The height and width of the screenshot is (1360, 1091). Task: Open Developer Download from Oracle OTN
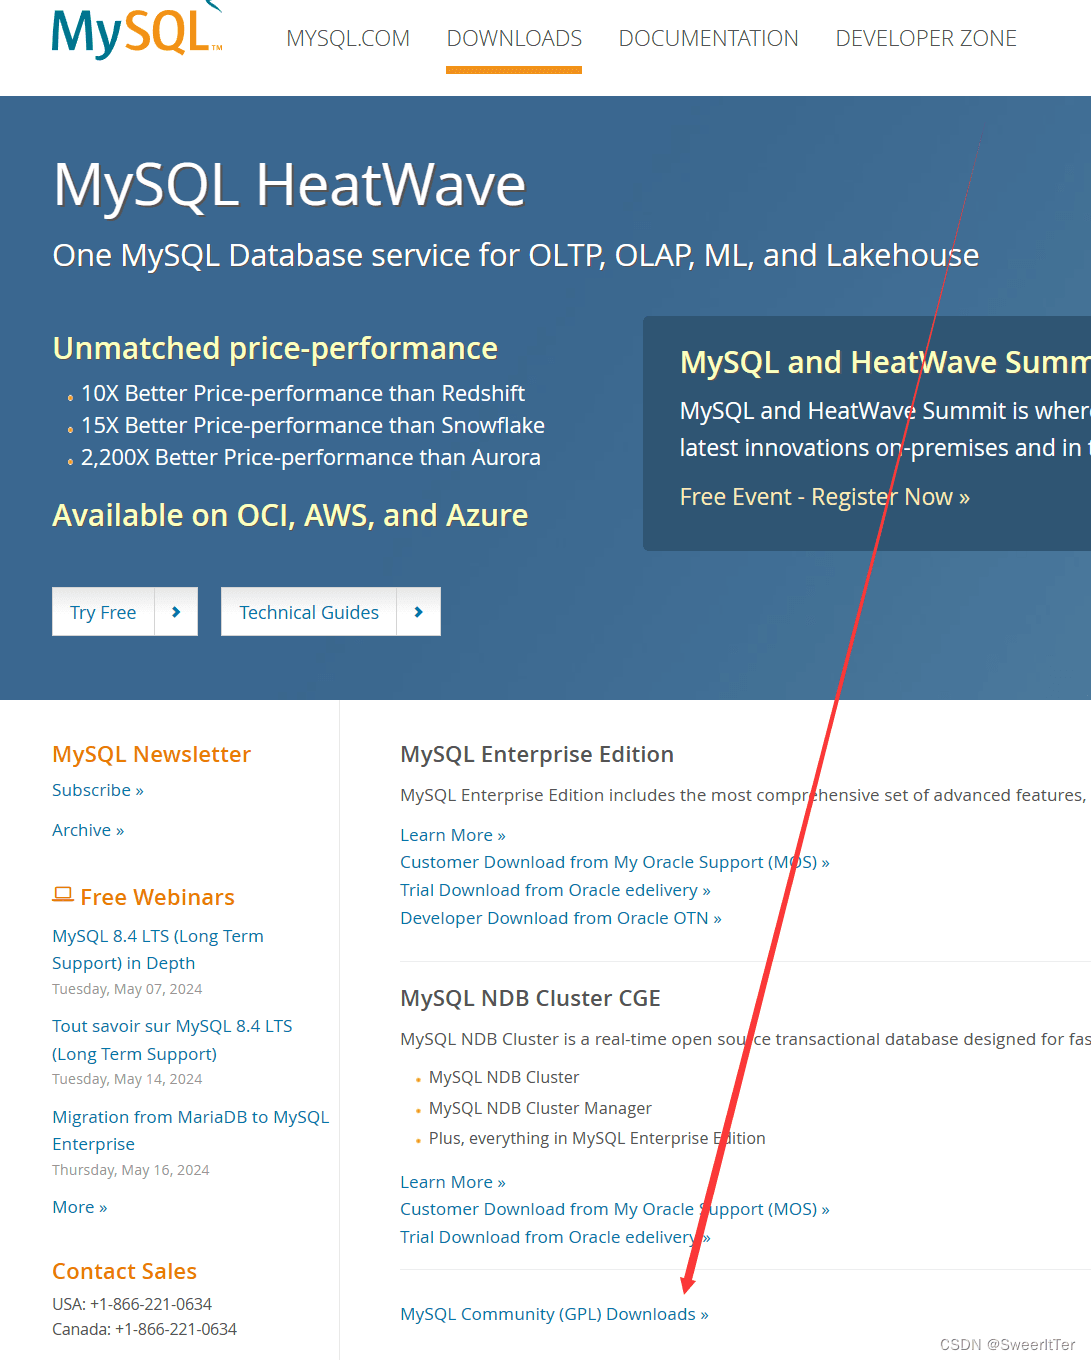561,918
